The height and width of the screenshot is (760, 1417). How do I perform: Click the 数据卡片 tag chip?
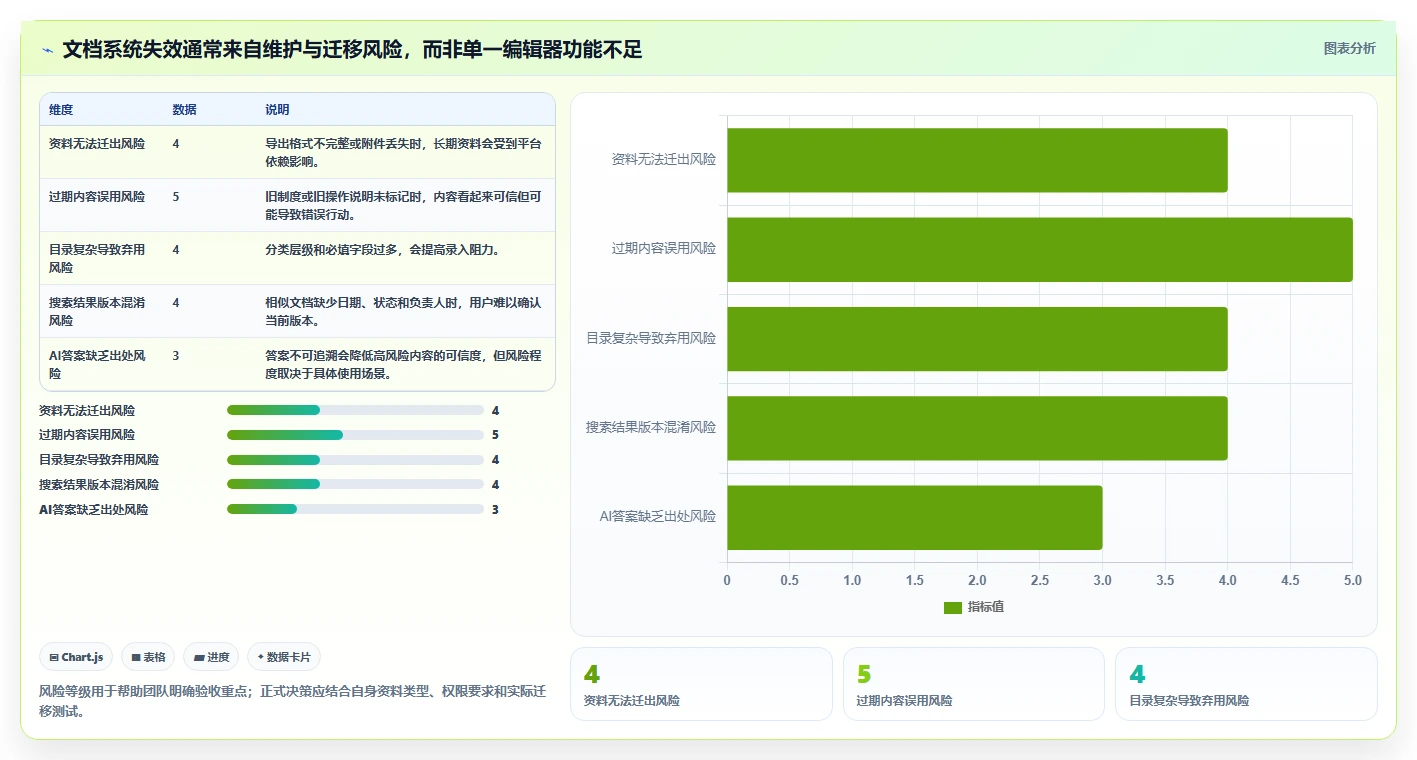pyautogui.click(x=284, y=657)
